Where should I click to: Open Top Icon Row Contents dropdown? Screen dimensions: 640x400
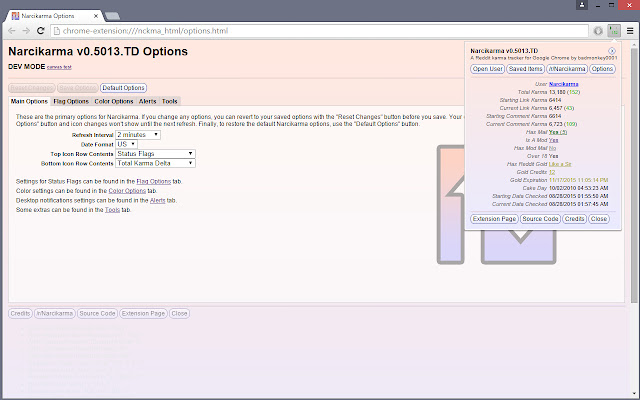tap(156, 153)
